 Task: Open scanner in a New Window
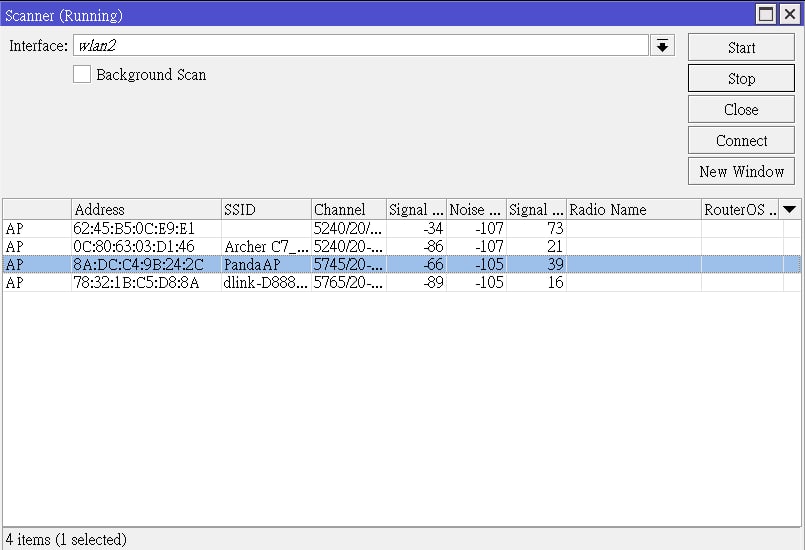click(741, 171)
